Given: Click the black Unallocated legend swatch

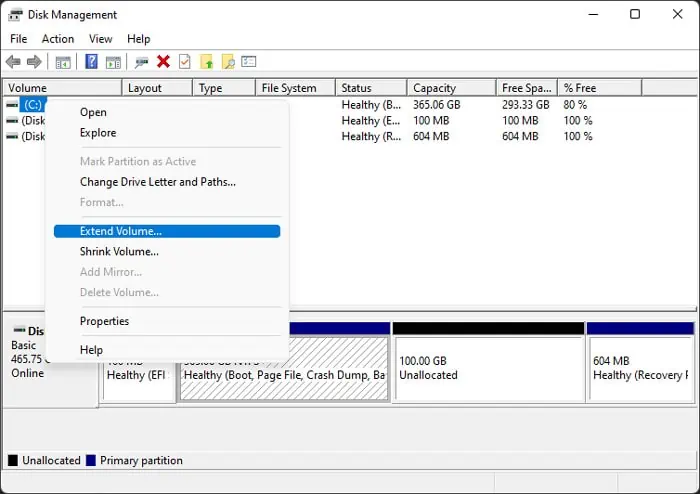Looking at the screenshot, I should [x=13, y=461].
